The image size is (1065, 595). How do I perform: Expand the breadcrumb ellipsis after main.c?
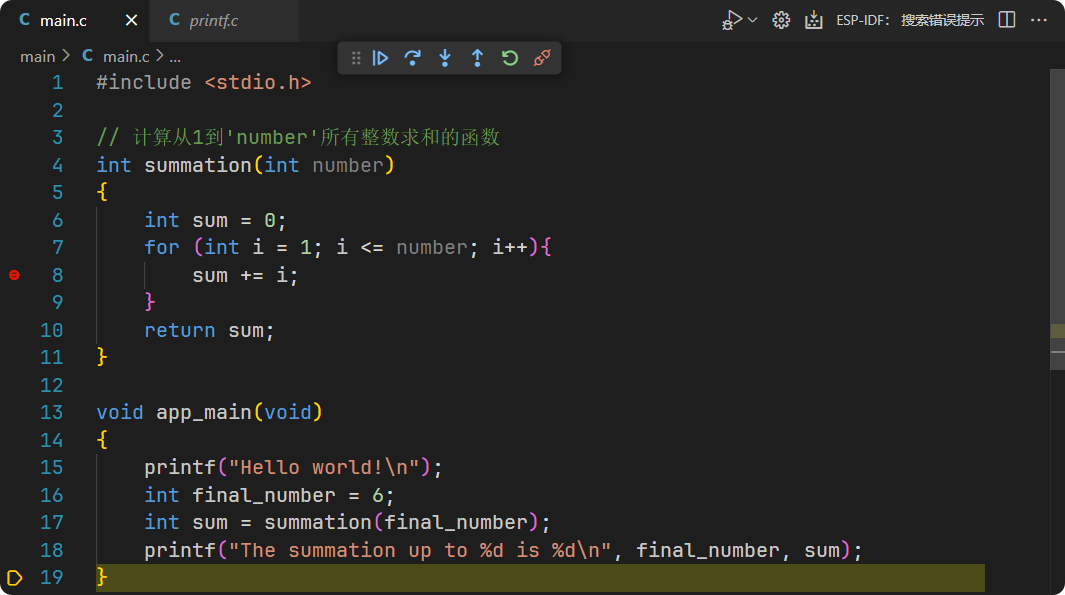coord(174,57)
